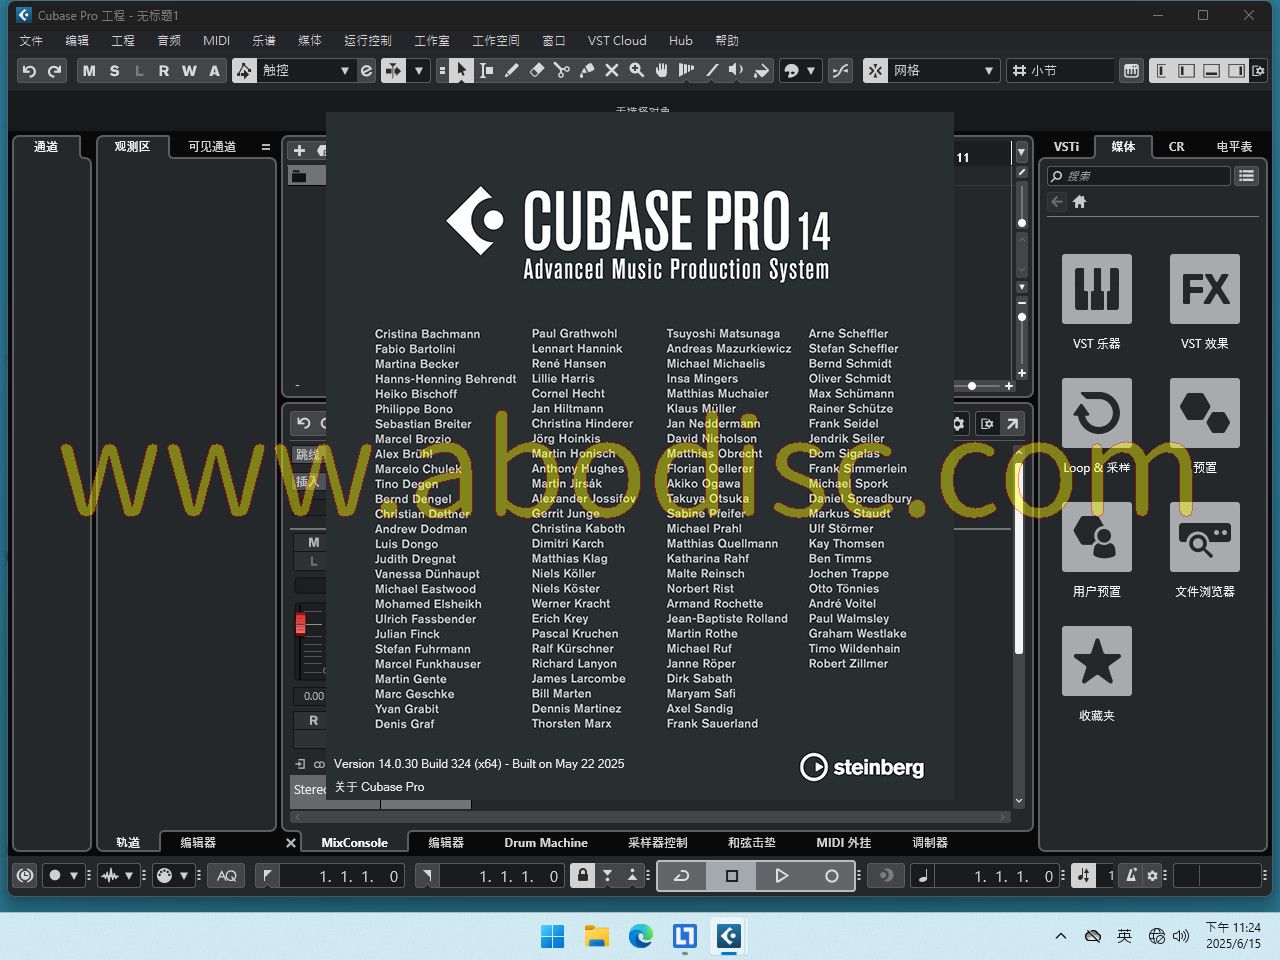The image size is (1280, 960).
Task: Toggle global Mute M state button
Action: pyautogui.click(x=90, y=71)
